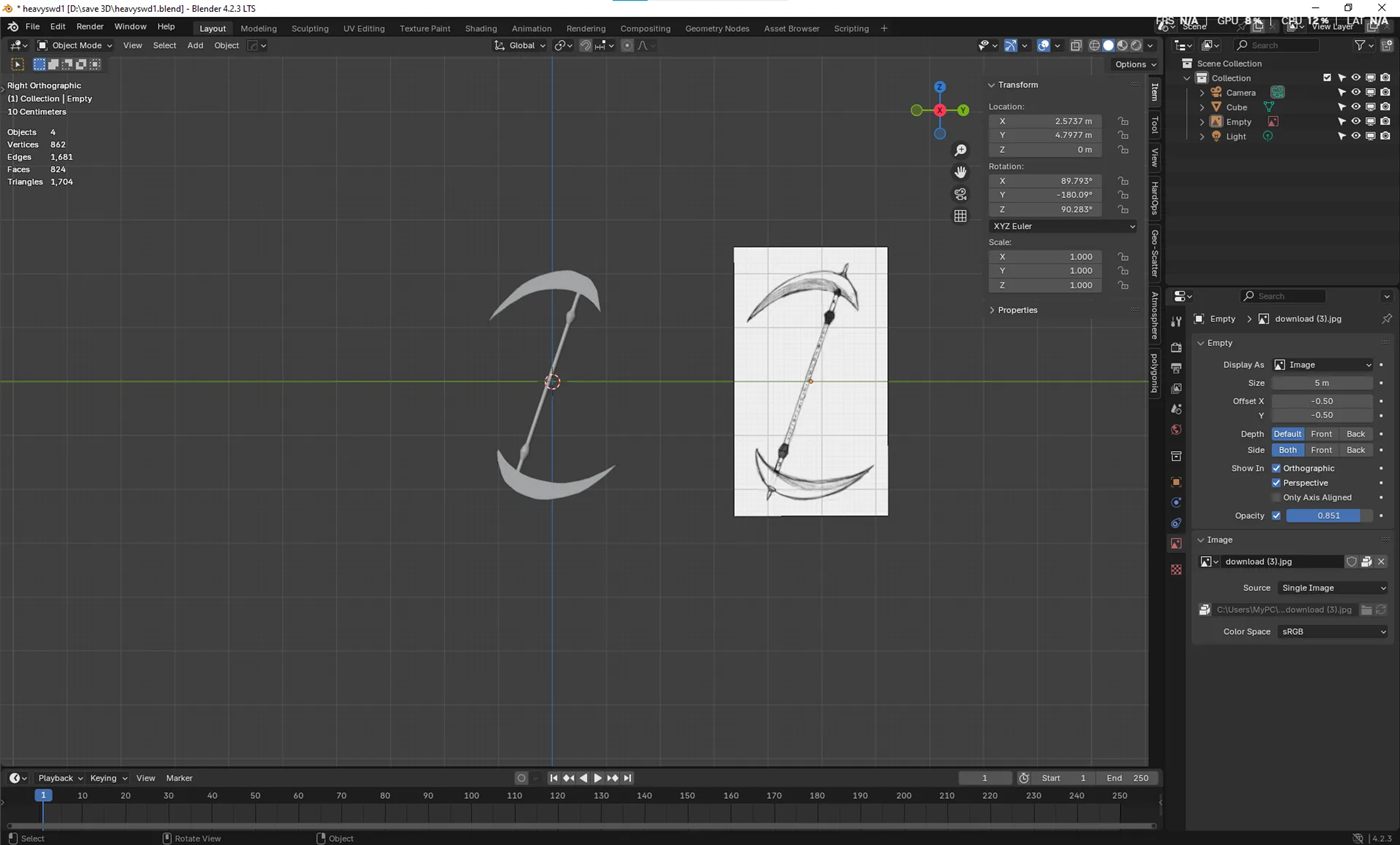This screenshot has width=1400, height=845.
Task: Toggle X-ray mode icon
Action: 1076,45
